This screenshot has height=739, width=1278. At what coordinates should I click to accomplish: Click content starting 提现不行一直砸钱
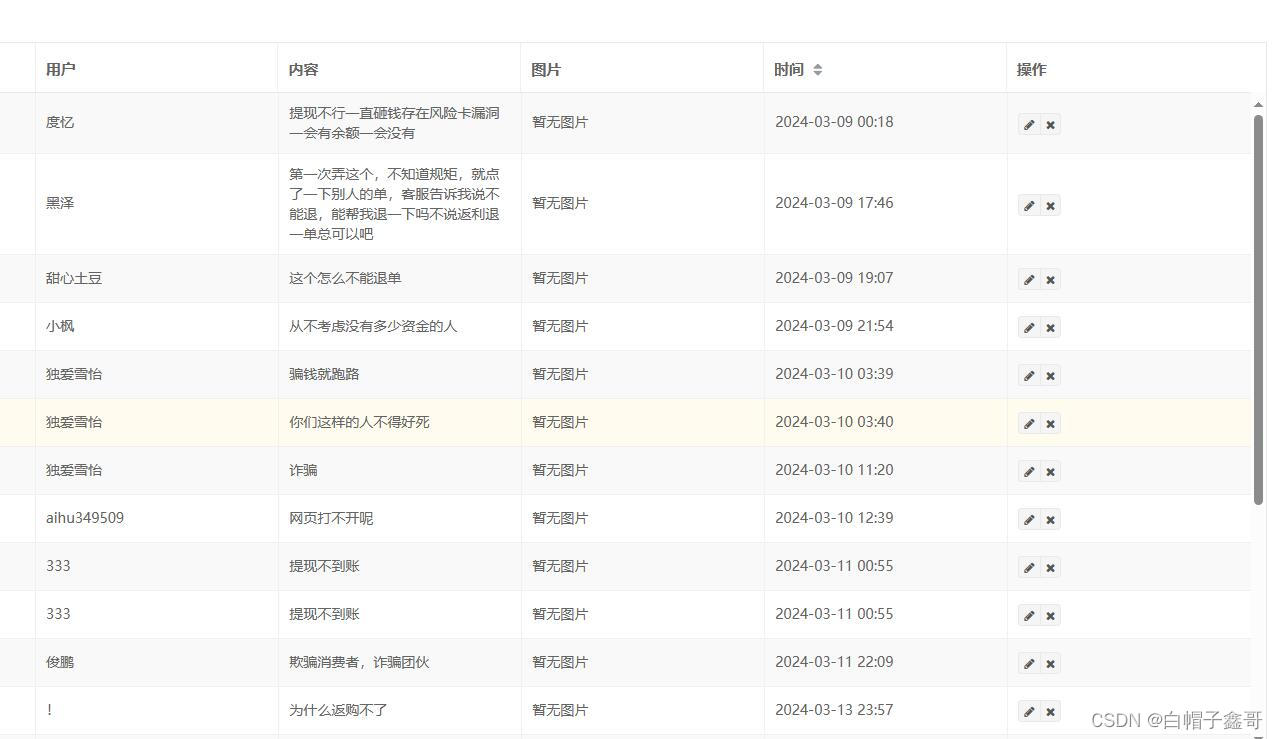[394, 123]
